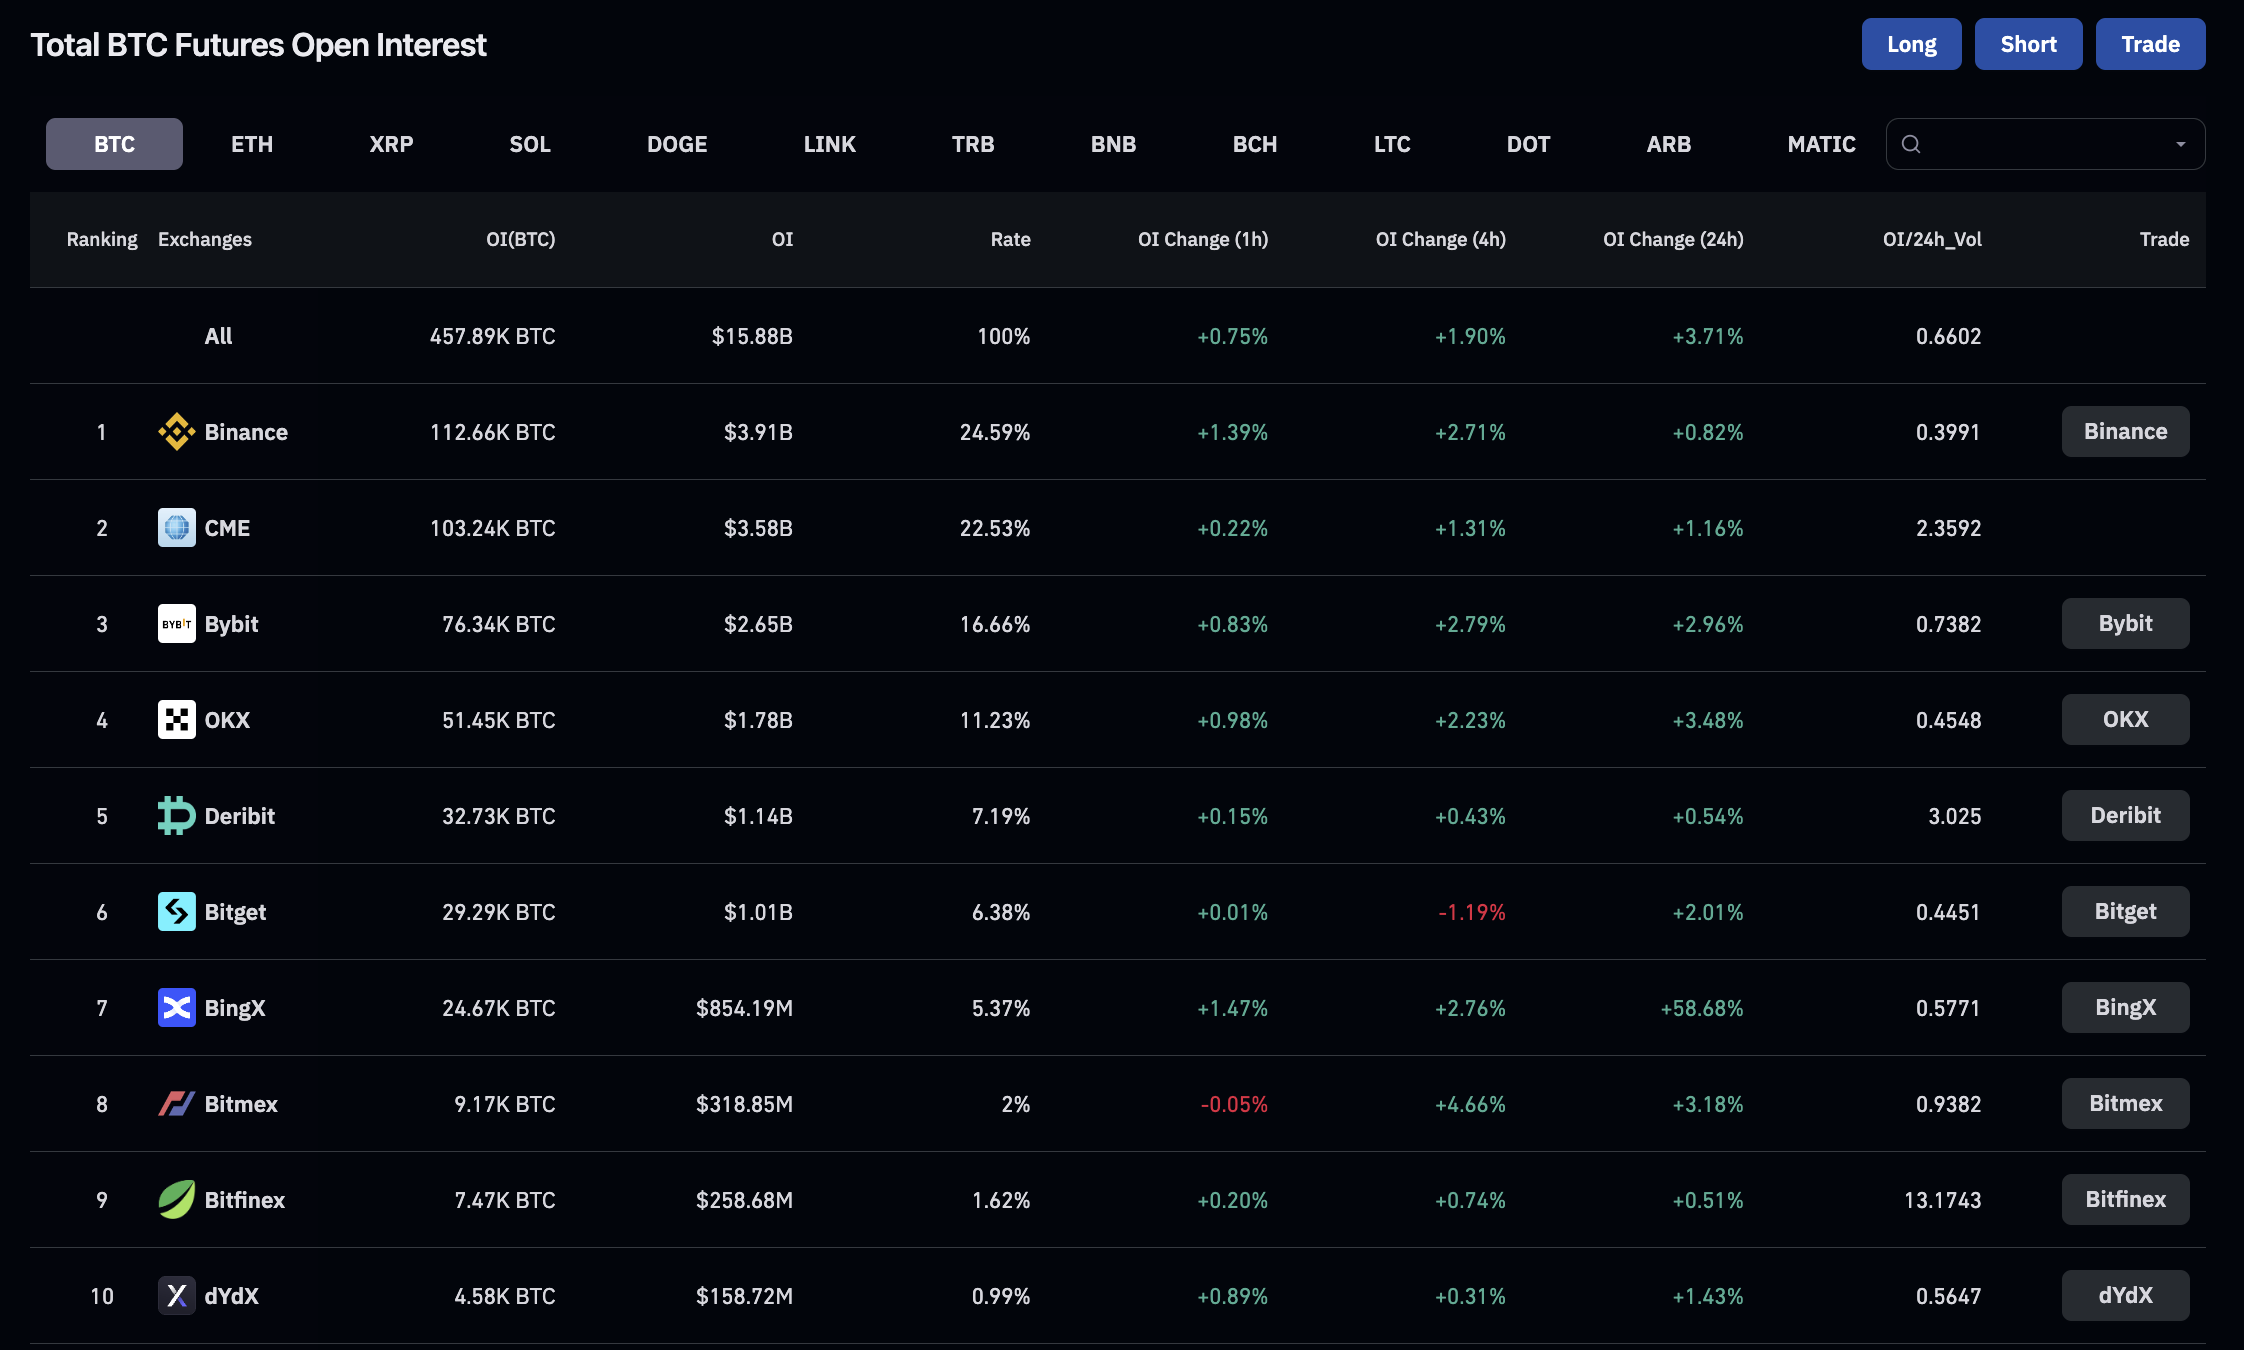2244x1350 pixels.
Task: Sort by OI Change (1h) header
Action: coord(1203,239)
